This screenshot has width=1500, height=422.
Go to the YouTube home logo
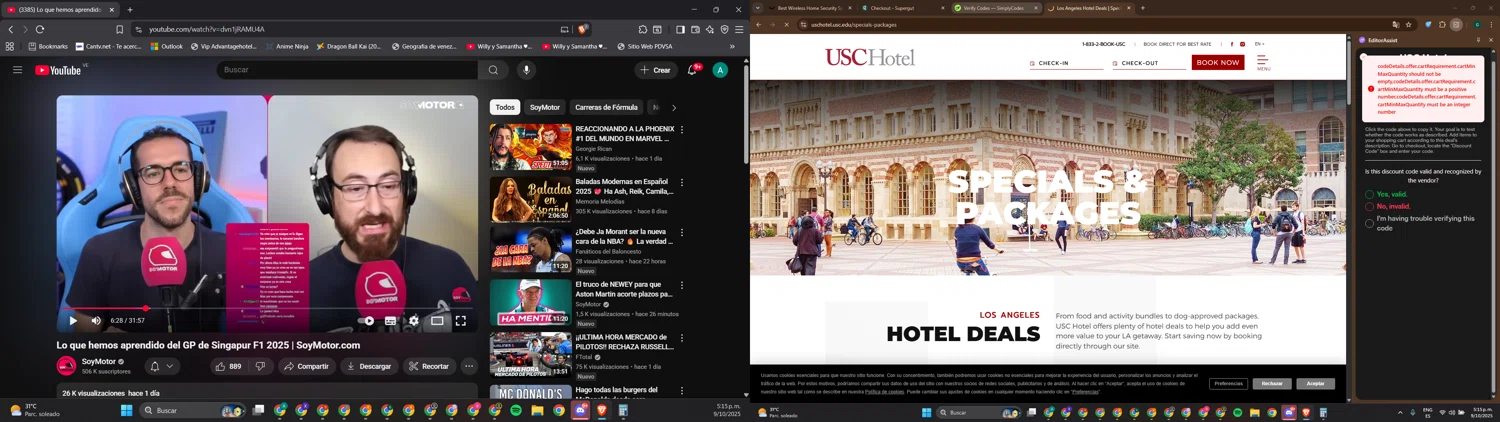(x=58, y=70)
